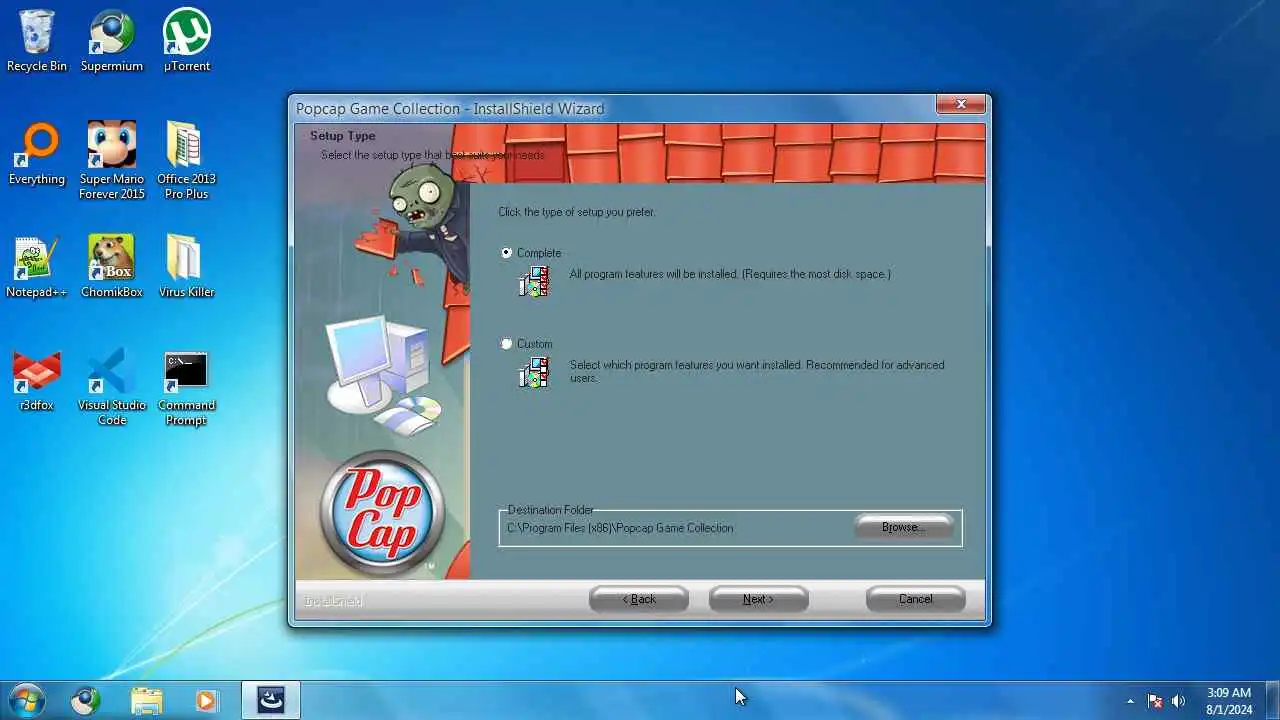Click the Setup Type heading
This screenshot has height=720, width=1280.
[x=343, y=136]
